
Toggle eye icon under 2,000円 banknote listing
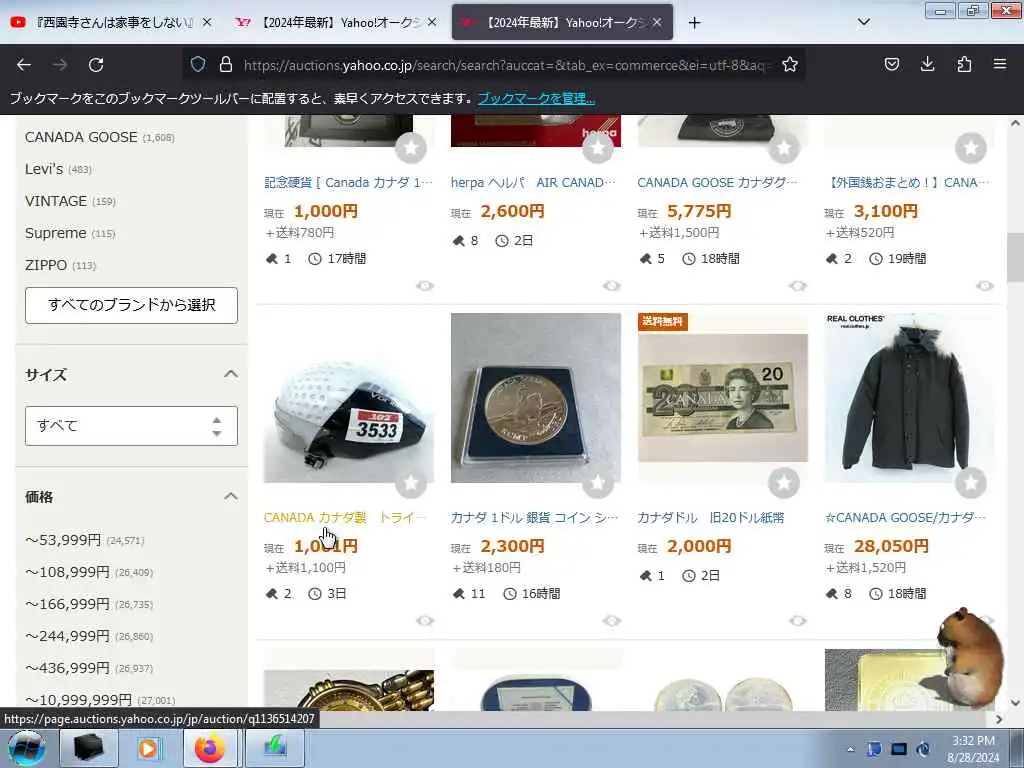pos(798,620)
